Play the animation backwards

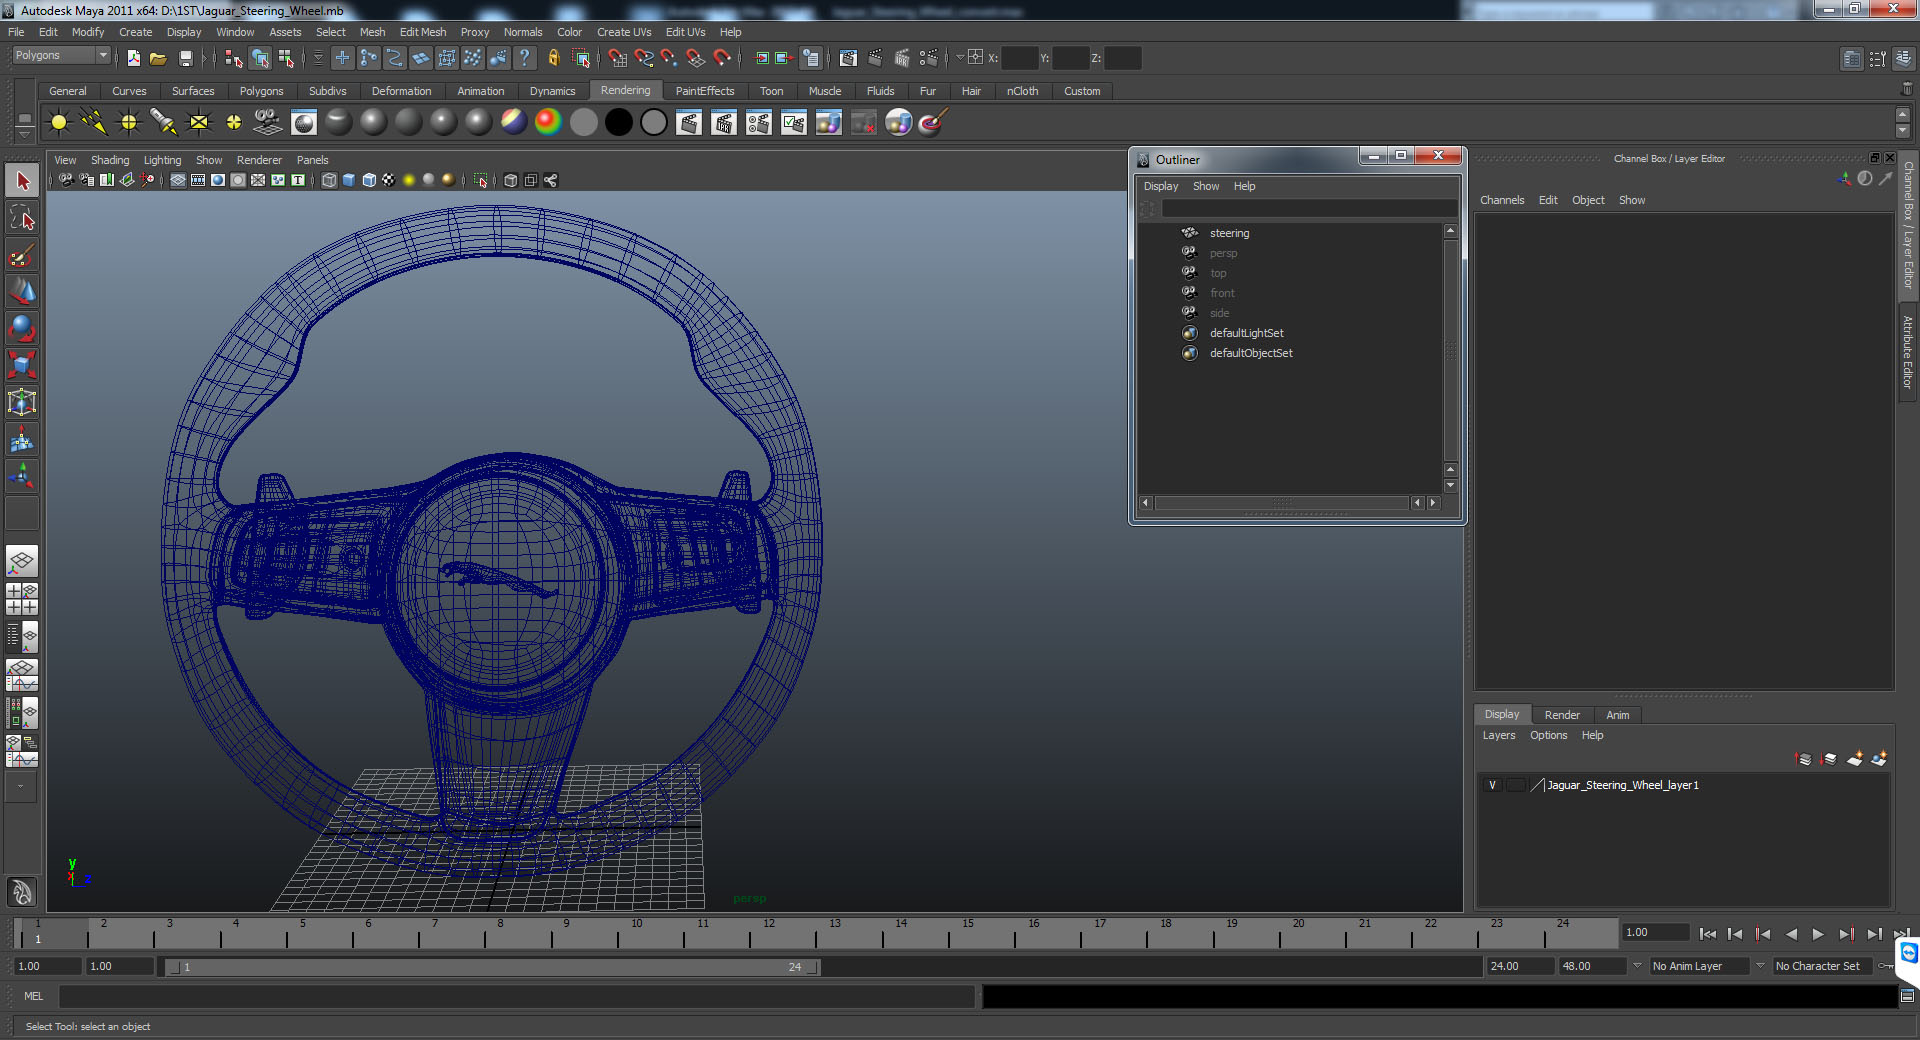[1790, 934]
